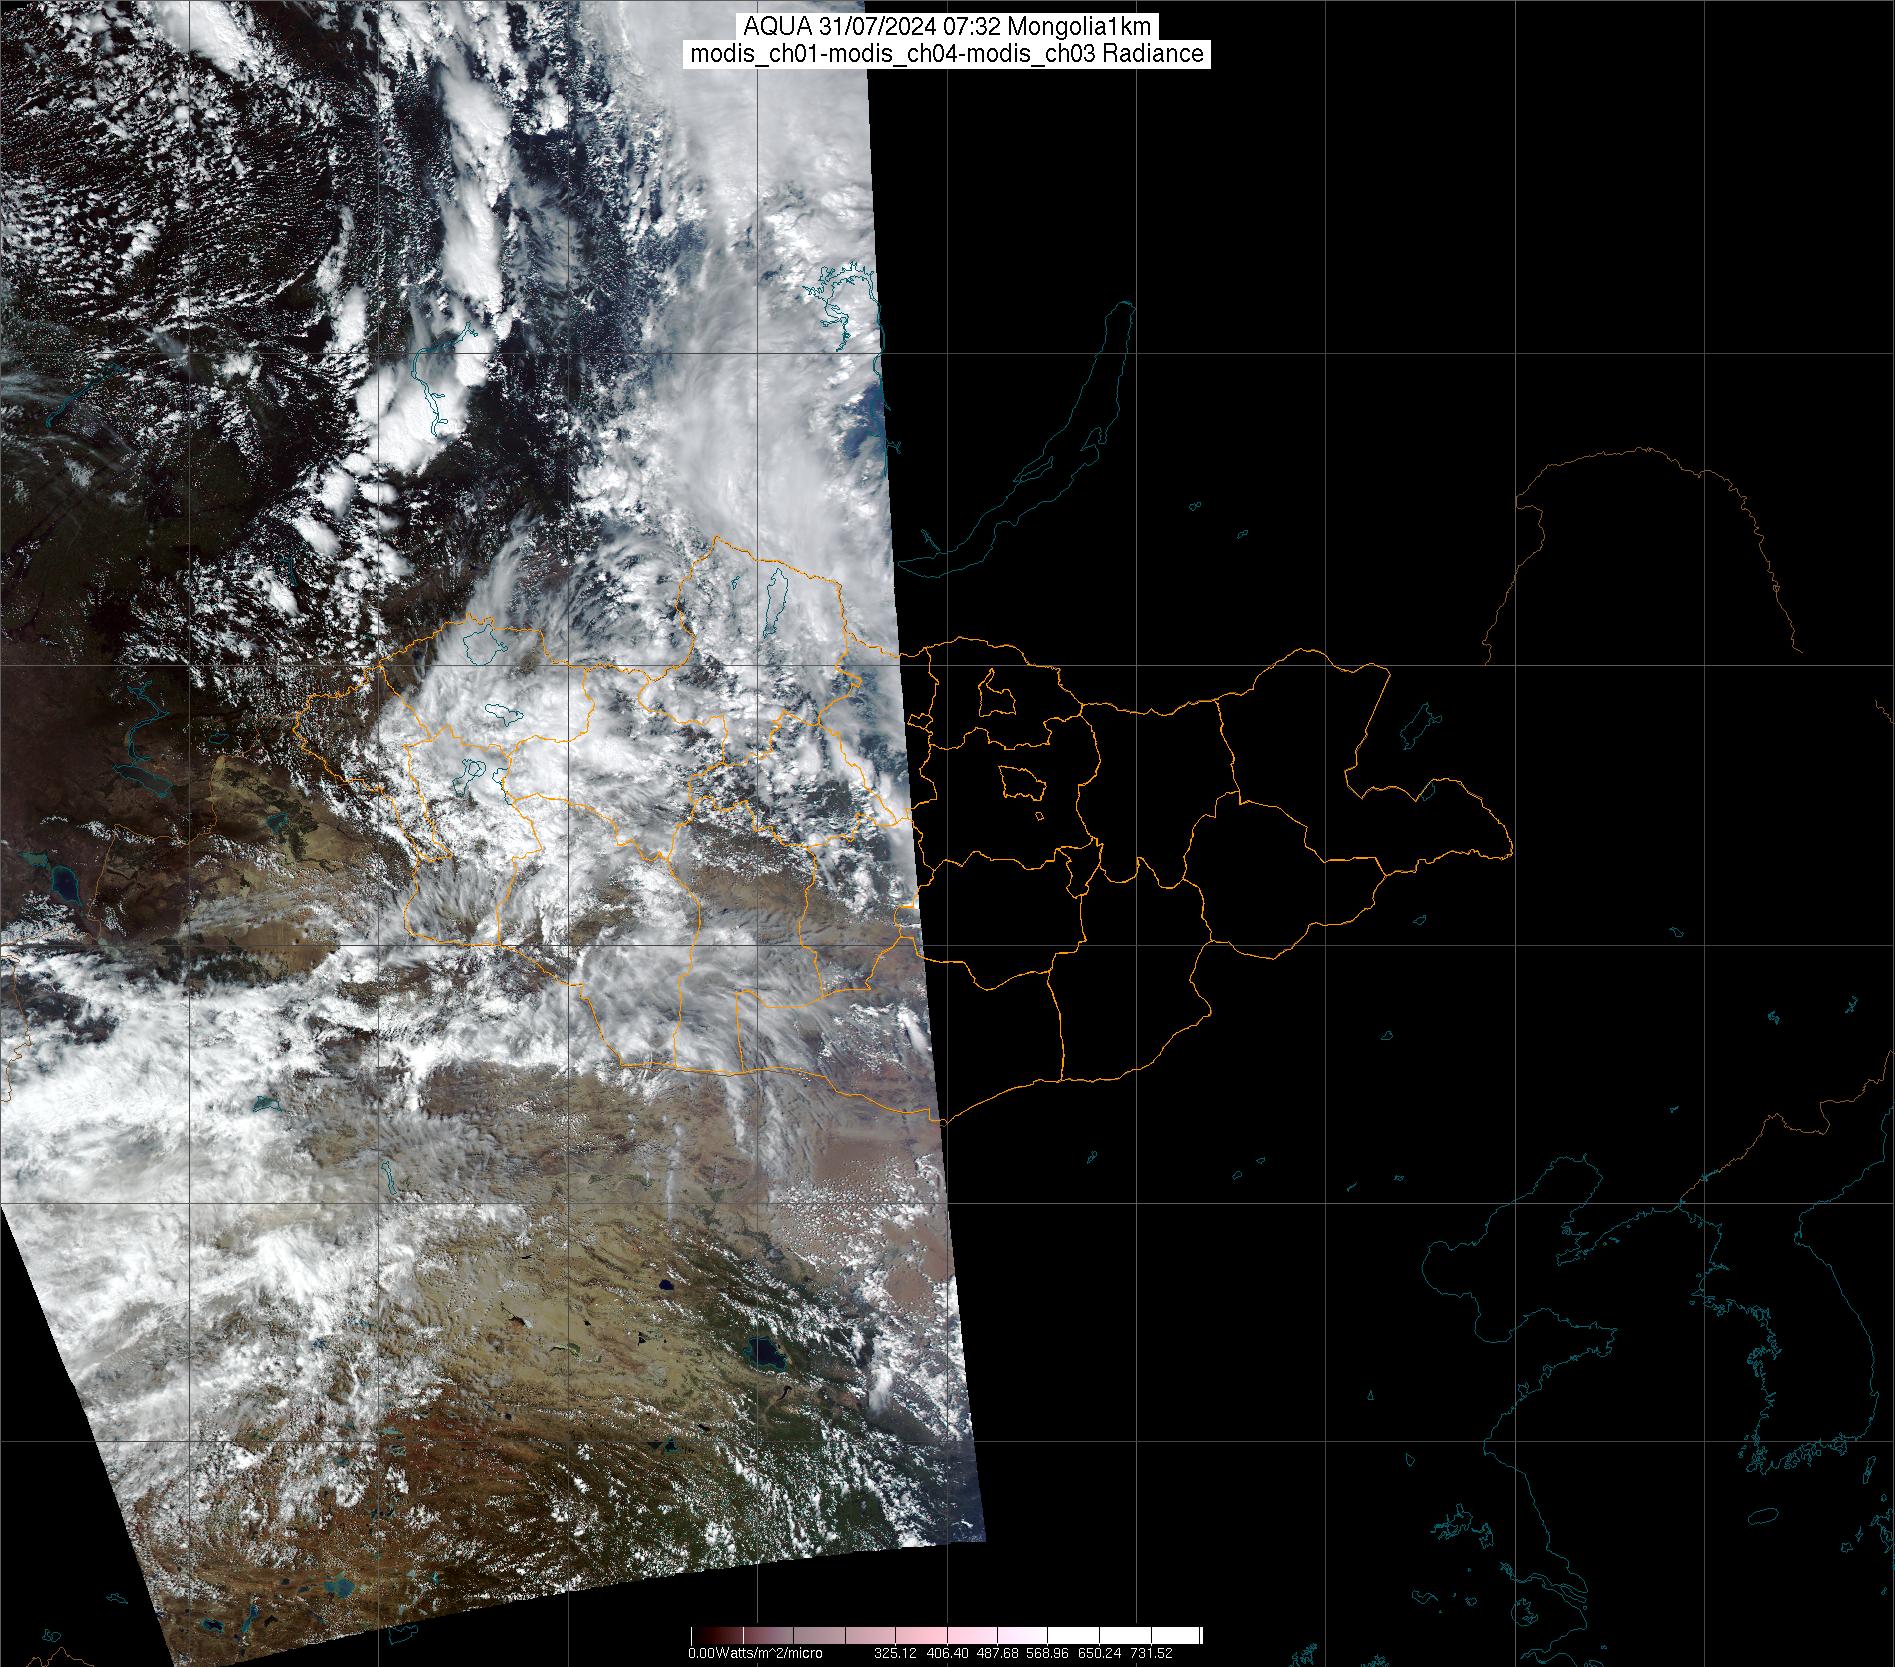
Task: Click the AQUA 31/07/2024 07:32 Mongolia1km title
Action: pyautogui.click(x=947, y=27)
